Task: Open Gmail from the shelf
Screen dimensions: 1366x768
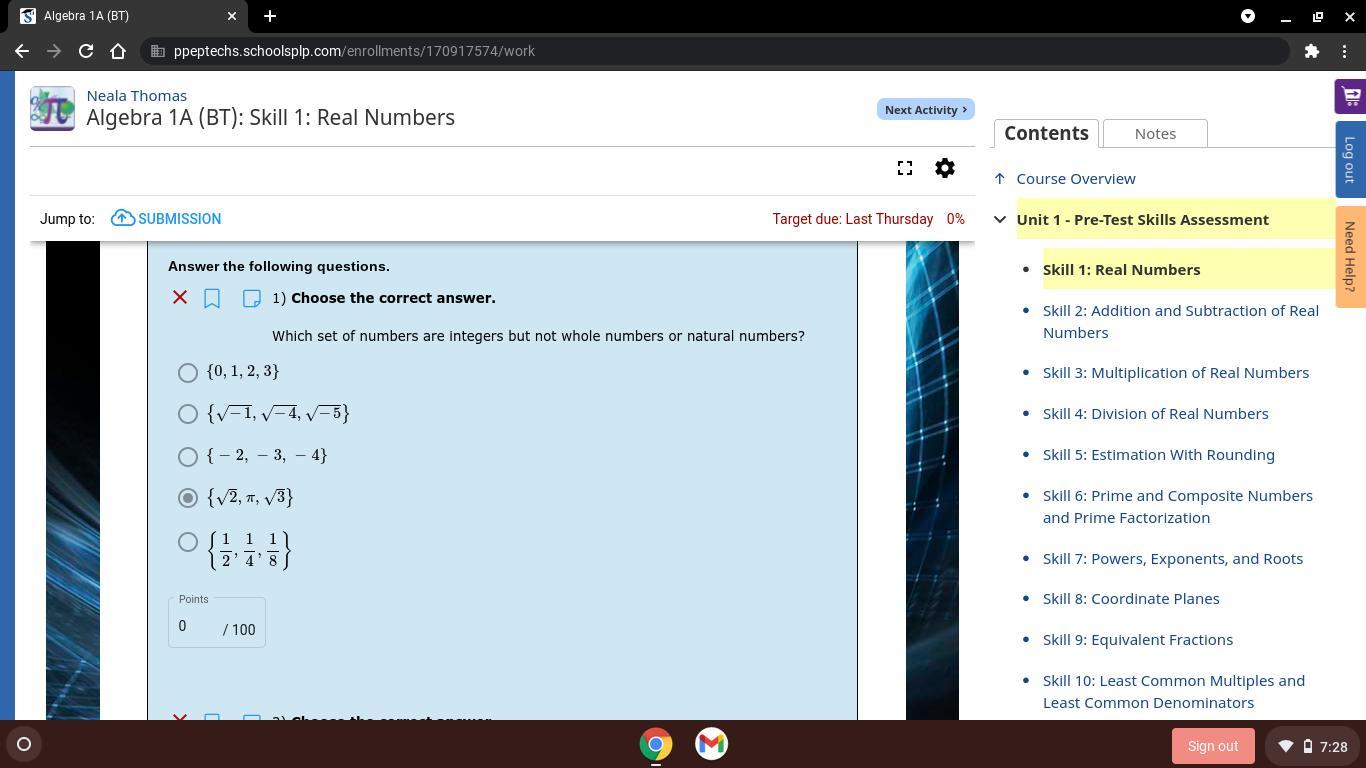Action: click(711, 744)
